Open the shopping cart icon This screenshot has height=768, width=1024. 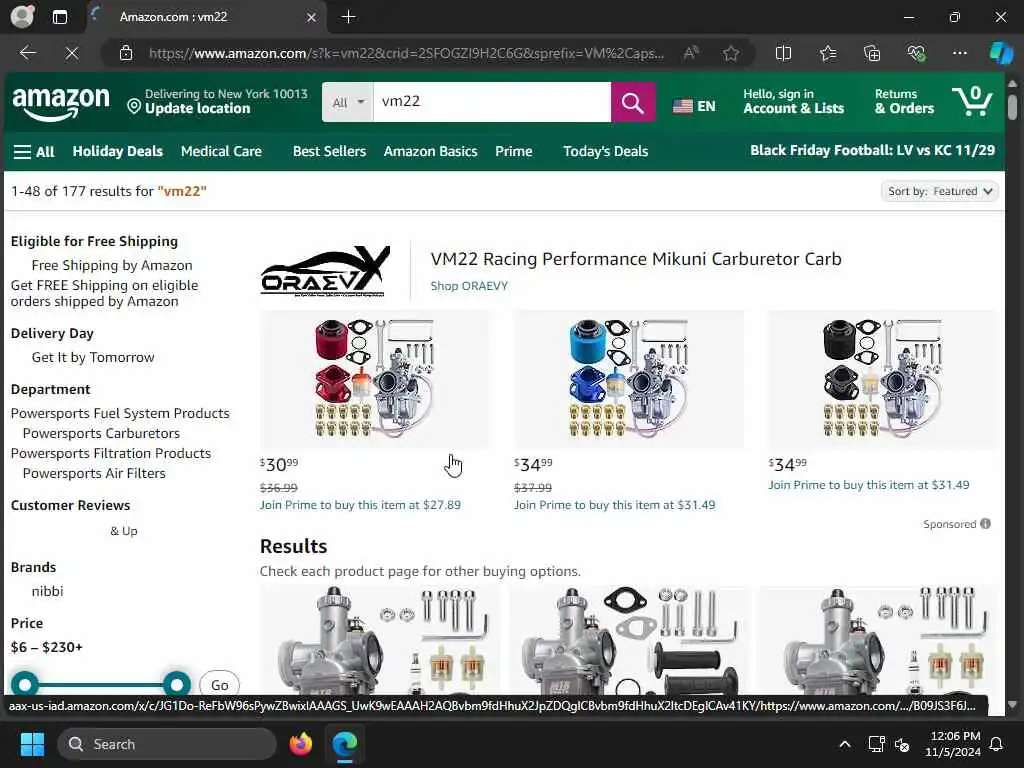972,101
